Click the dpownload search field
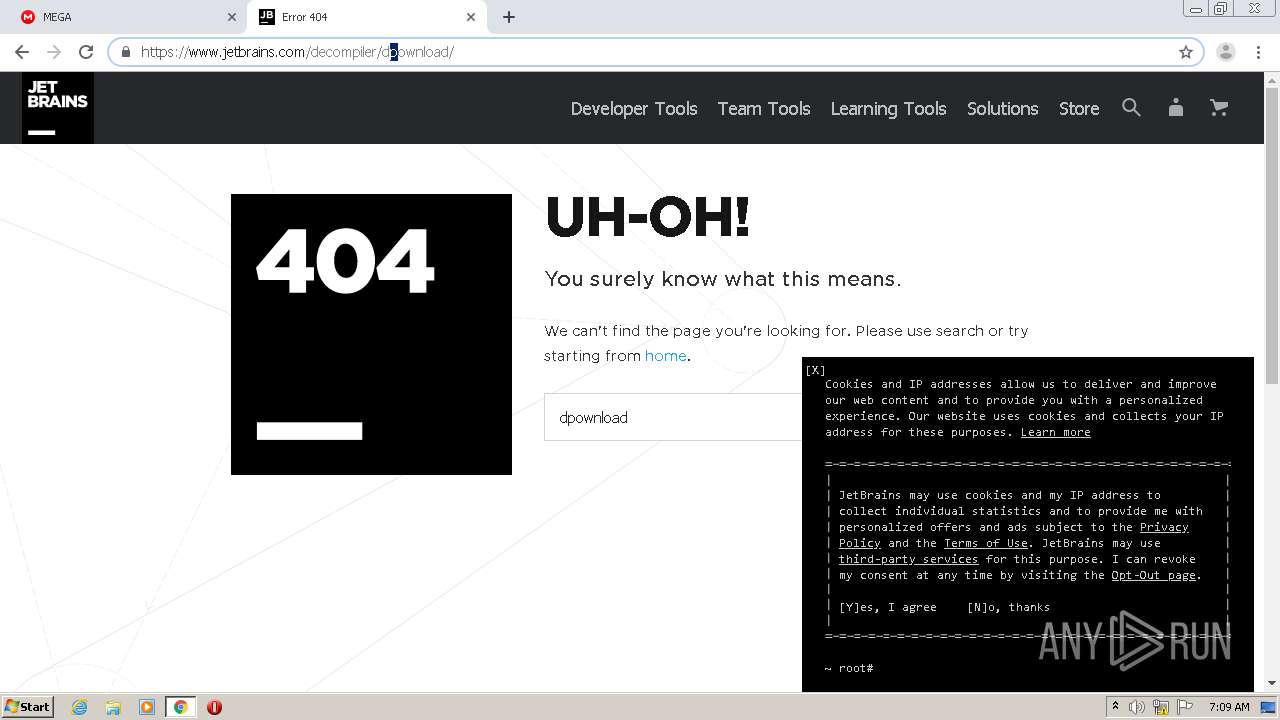 [673, 417]
